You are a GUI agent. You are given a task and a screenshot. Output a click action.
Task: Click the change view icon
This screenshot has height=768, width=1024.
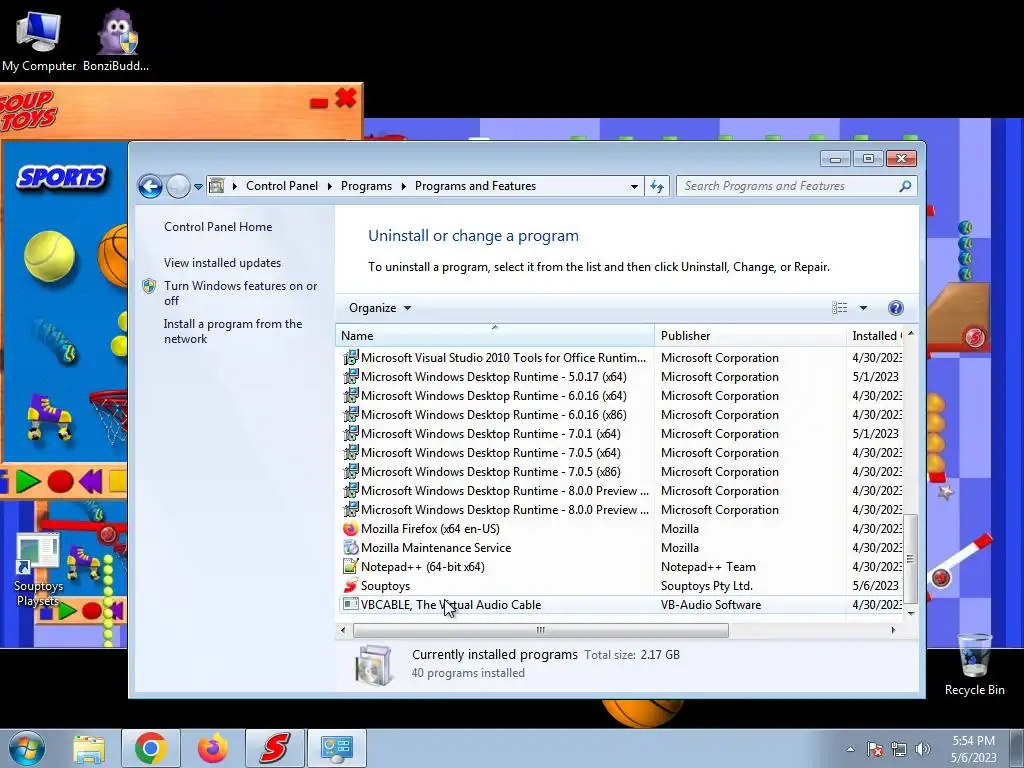tap(840, 308)
